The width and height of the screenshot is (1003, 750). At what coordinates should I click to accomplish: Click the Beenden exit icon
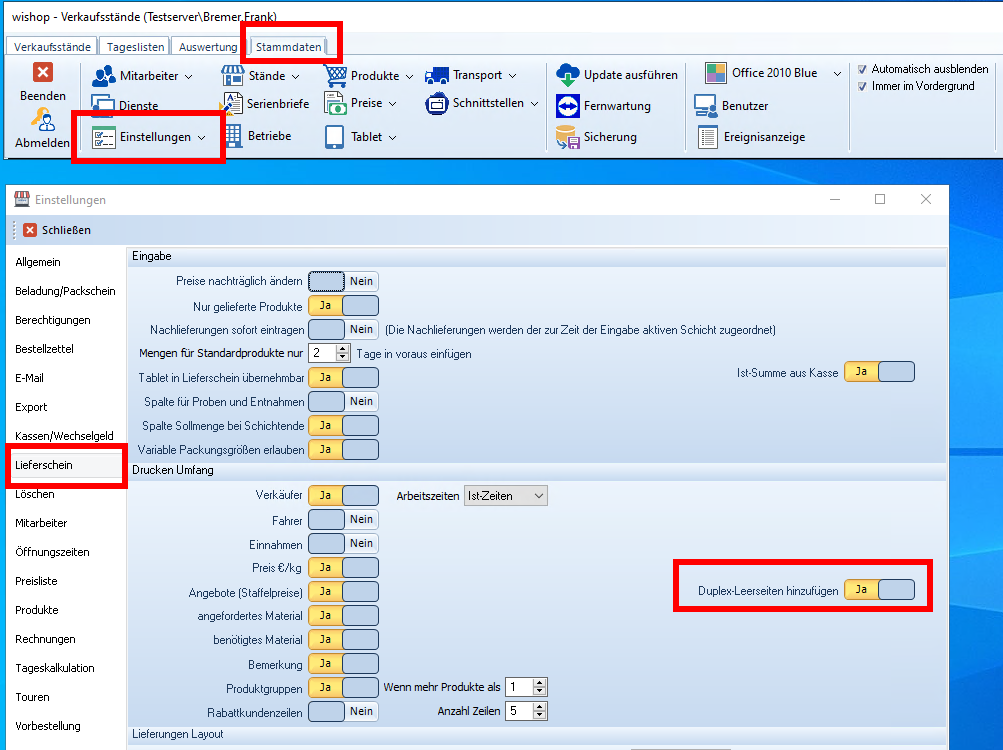(43, 73)
